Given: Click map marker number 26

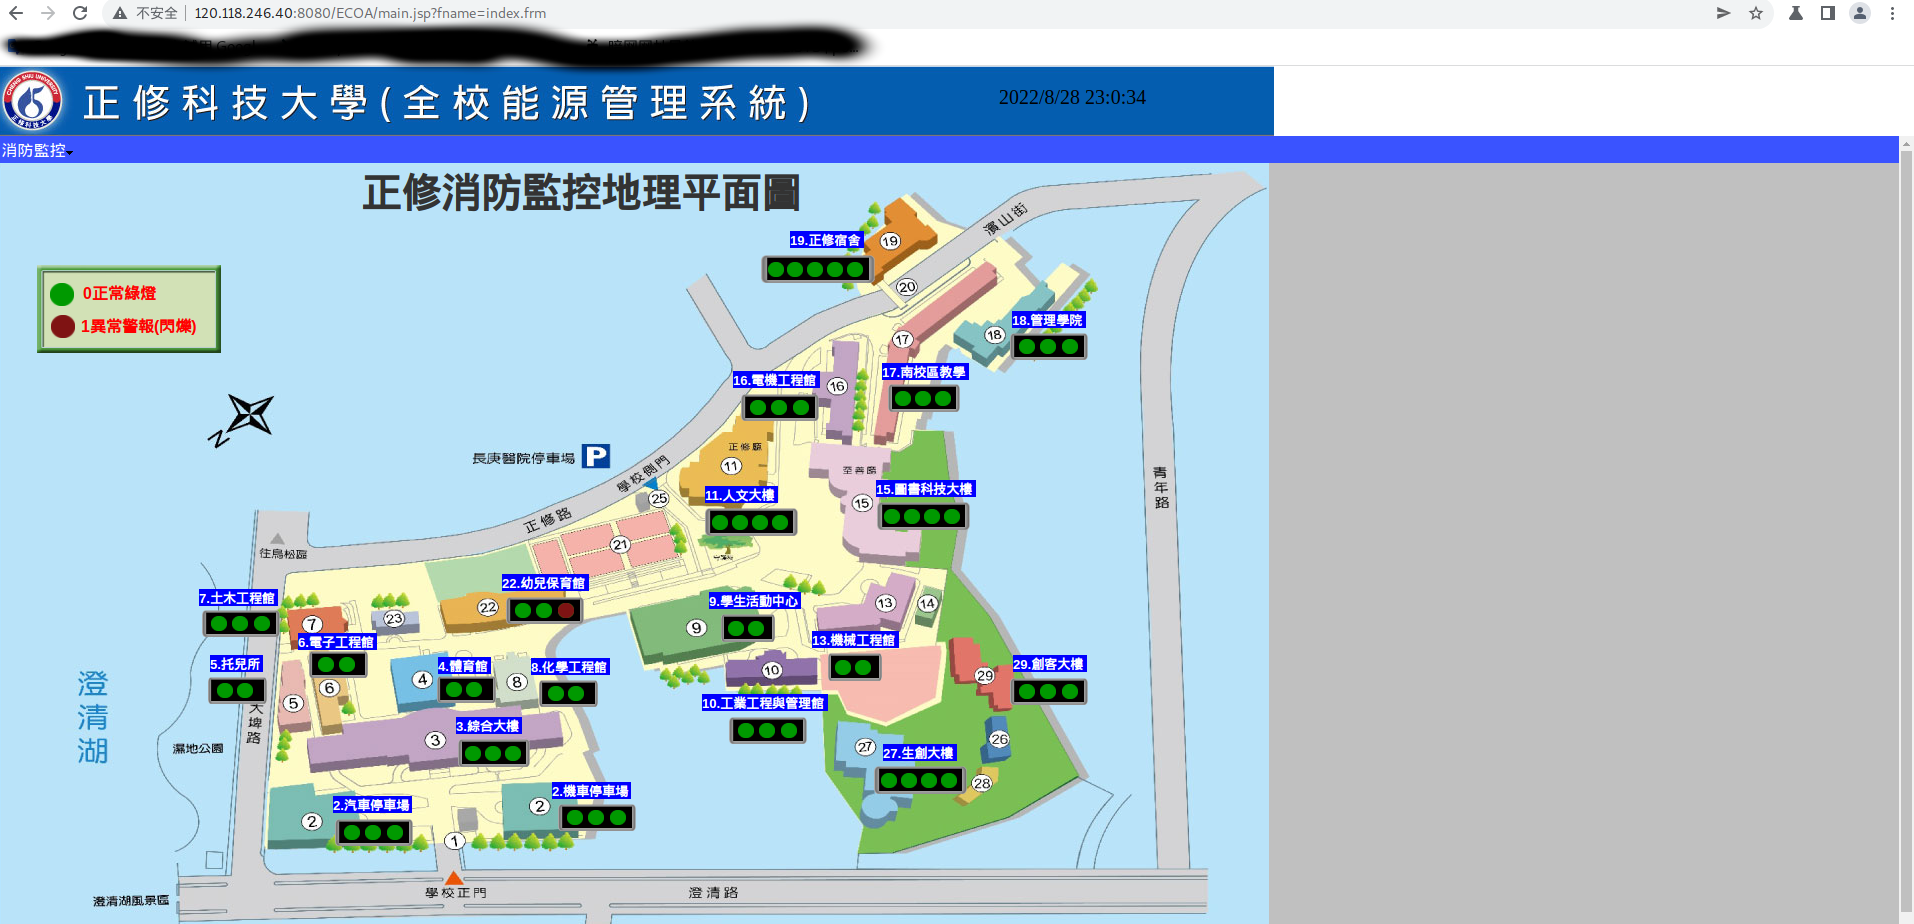Looking at the screenshot, I should pos(999,739).
